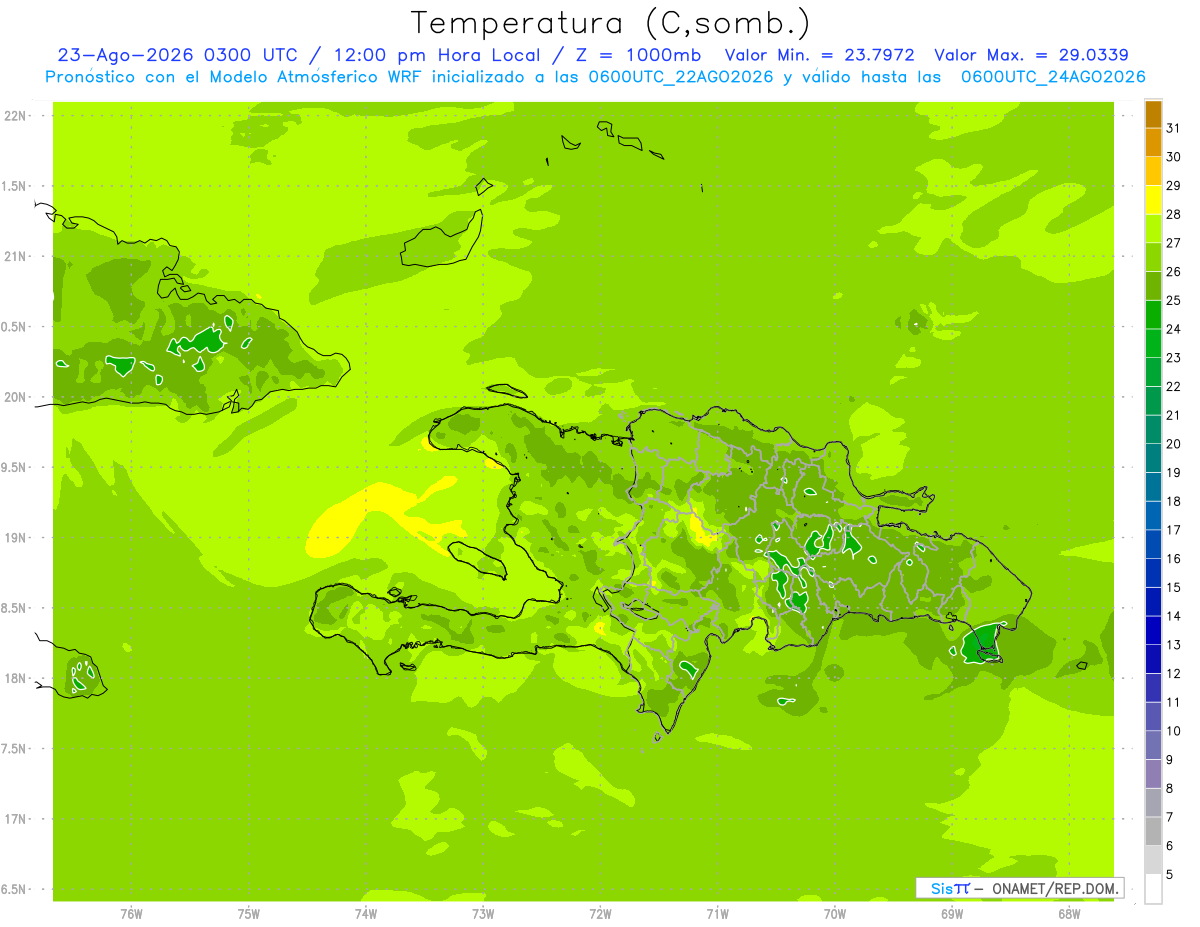Image resolution: width=1200 pixels, height=927 pixels.
Task: Click the longitude axis label 71W
Action: pyautogui.click(x=717, y=914)
